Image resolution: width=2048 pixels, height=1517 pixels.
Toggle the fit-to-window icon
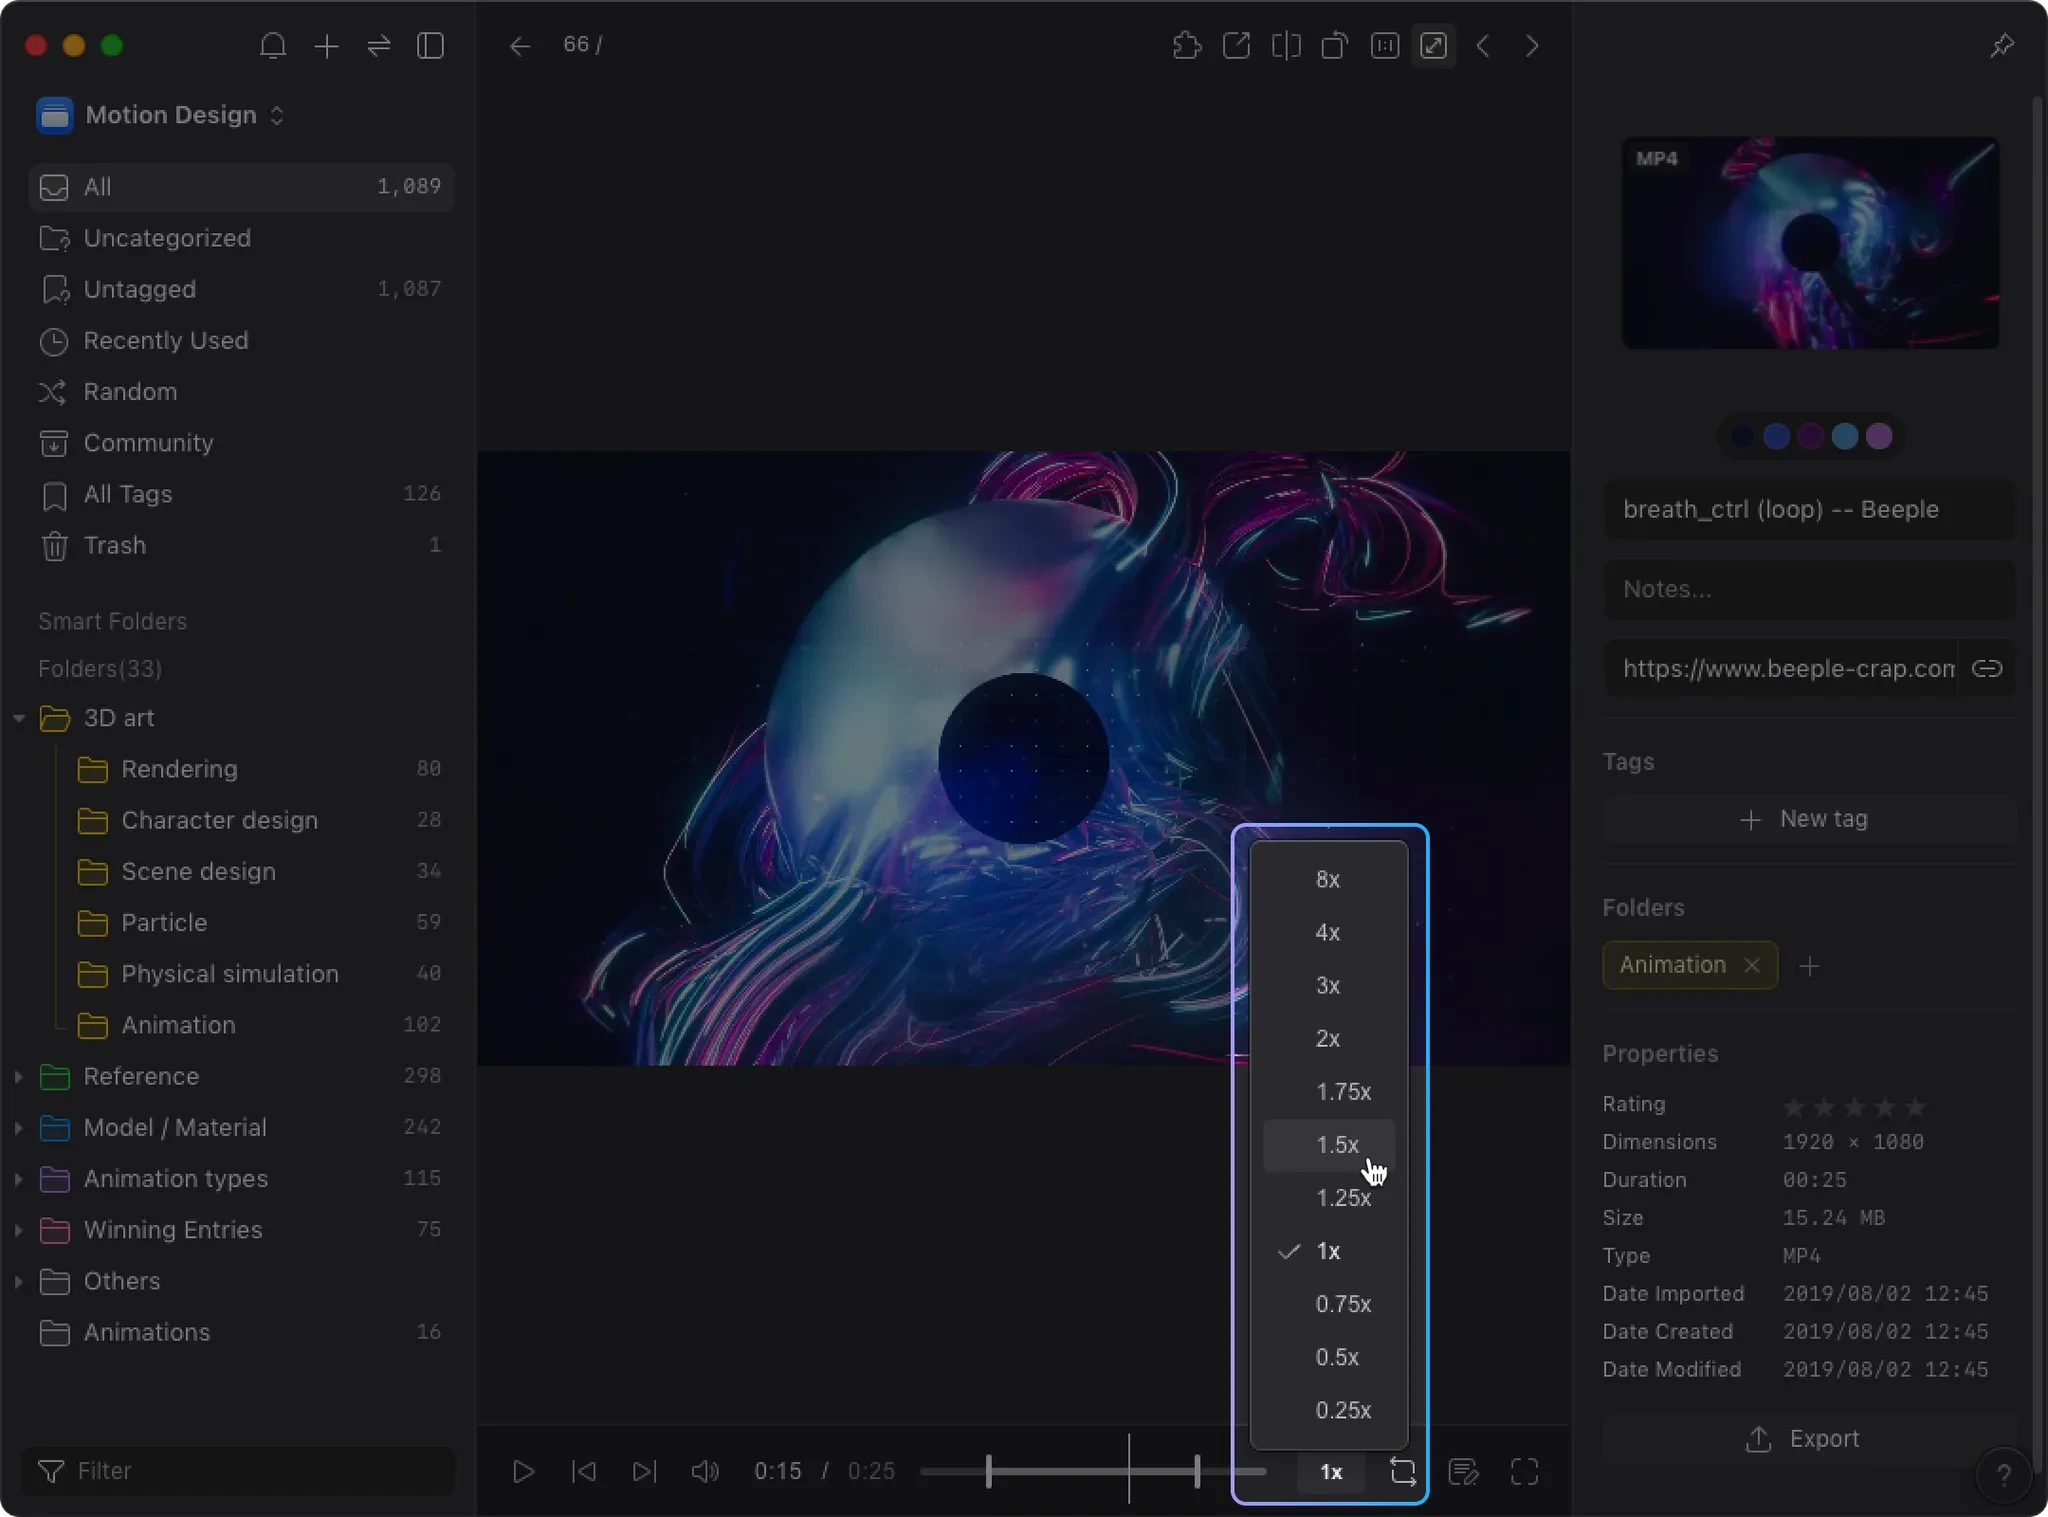pos(1433,46)
